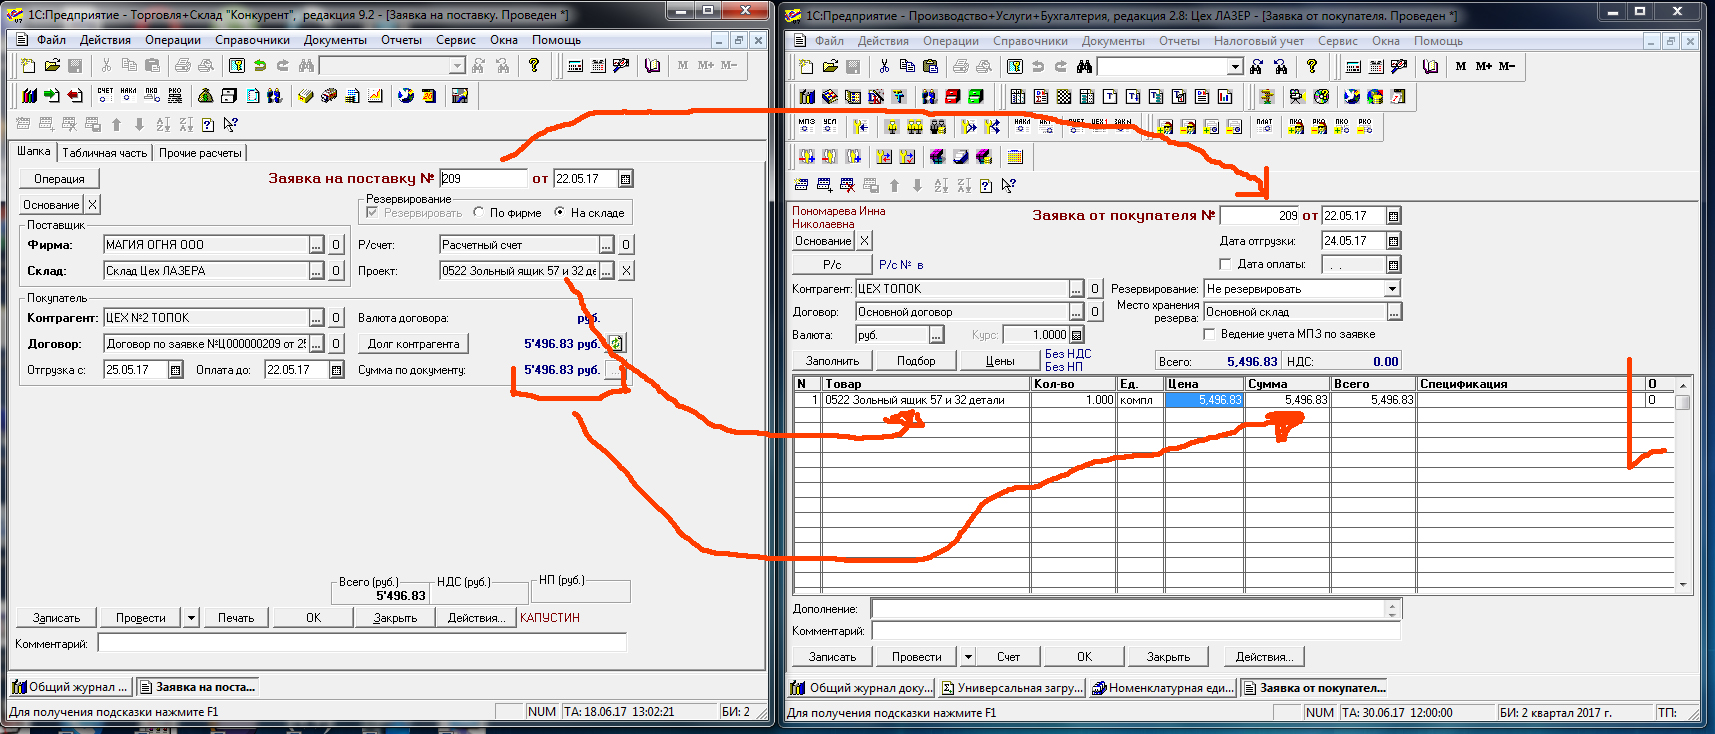The width and height of the screenshot is (1715, 734).
Task: Click the Cut scissors icon in right window
Action: [884, 67]
